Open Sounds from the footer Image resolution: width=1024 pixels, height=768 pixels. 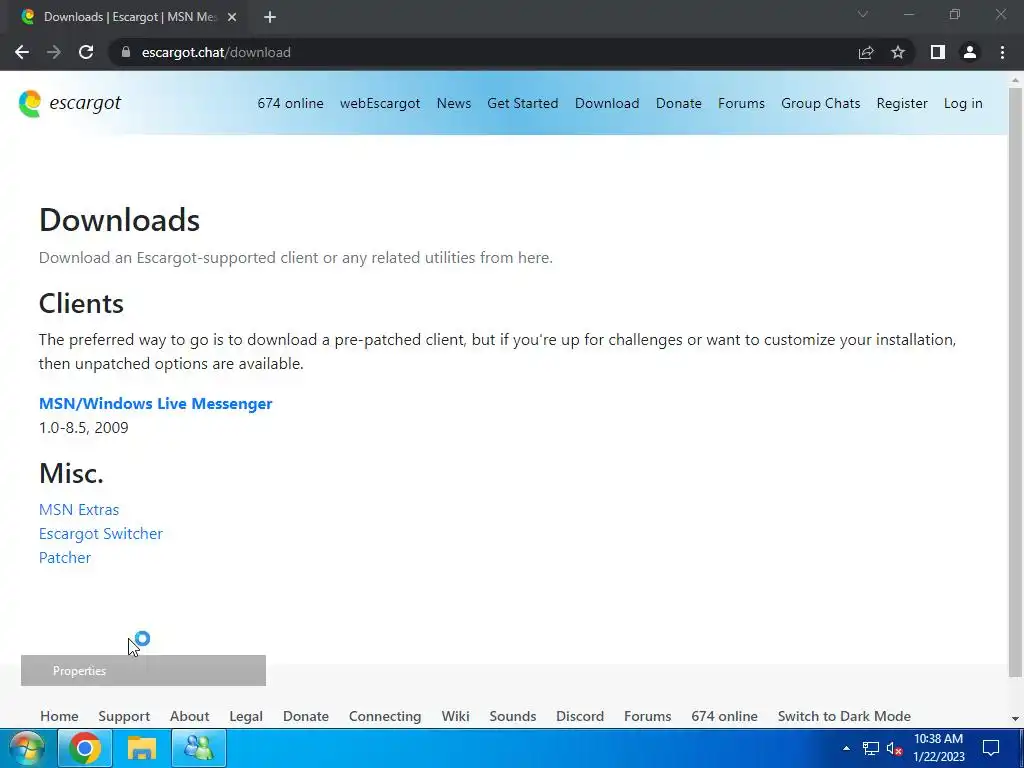513,716
